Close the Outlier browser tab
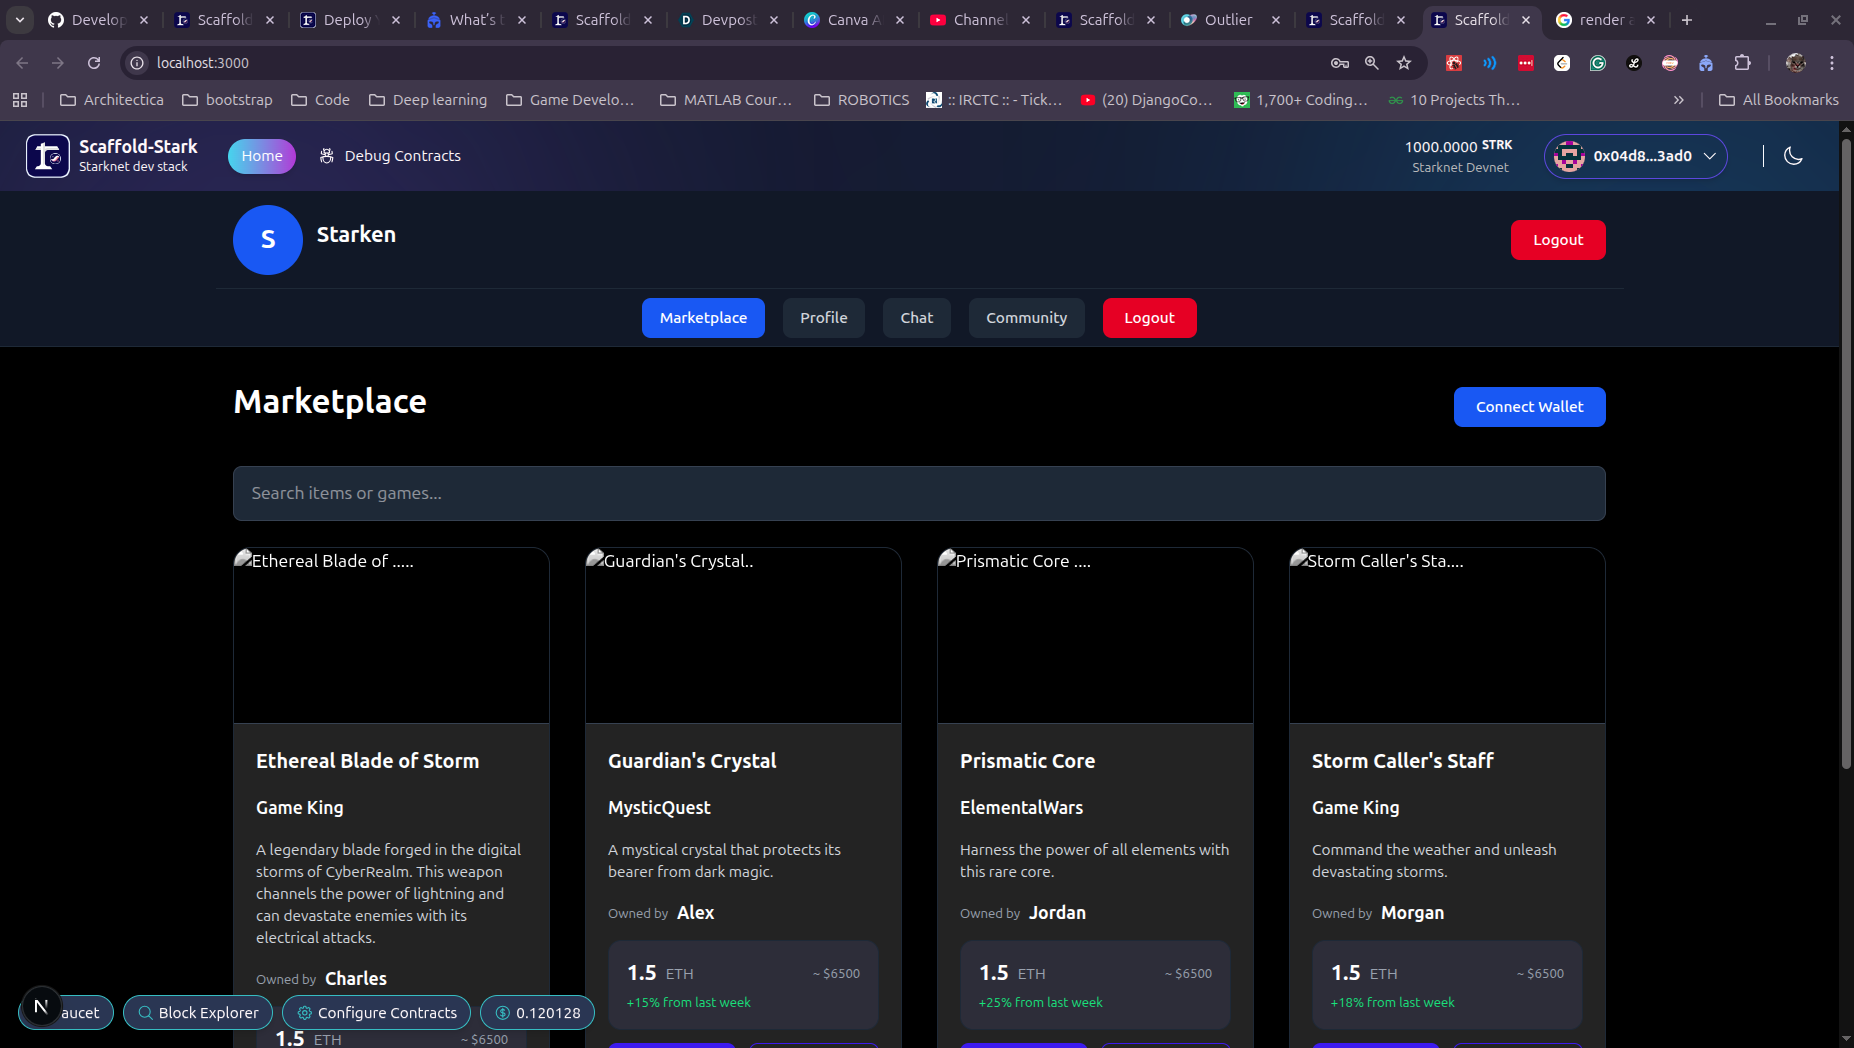 click(1276, 20)
